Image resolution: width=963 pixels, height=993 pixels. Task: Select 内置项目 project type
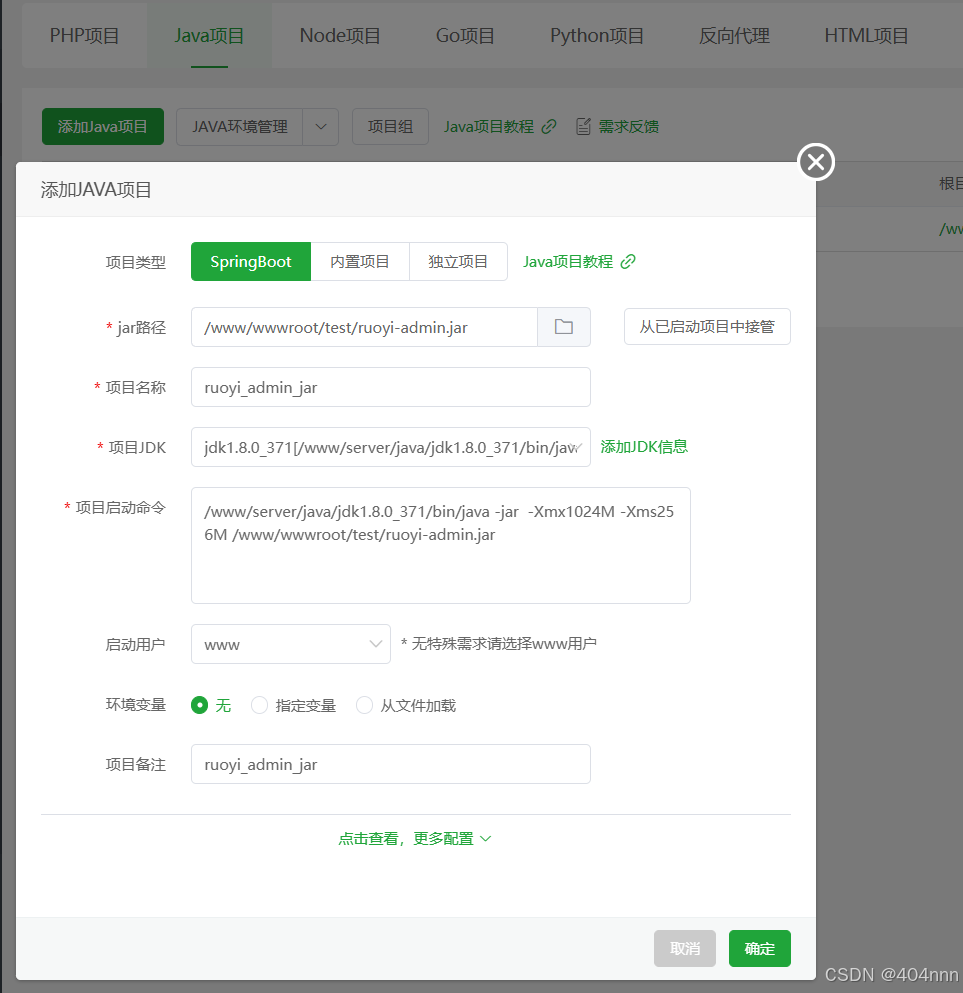(360, 262)
